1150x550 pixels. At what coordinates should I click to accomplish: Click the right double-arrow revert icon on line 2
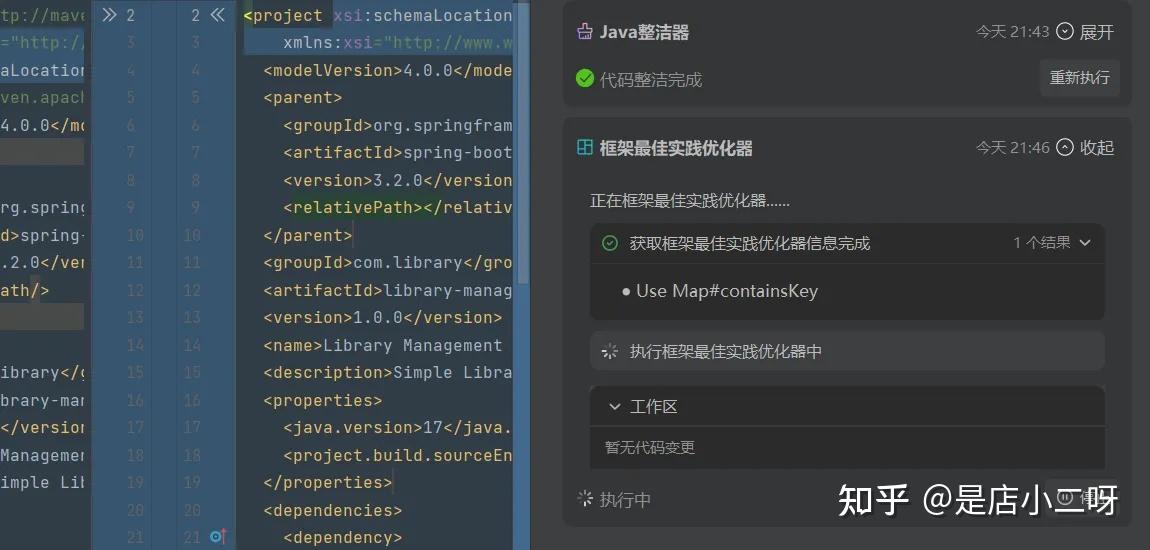[x=217, y=15]
